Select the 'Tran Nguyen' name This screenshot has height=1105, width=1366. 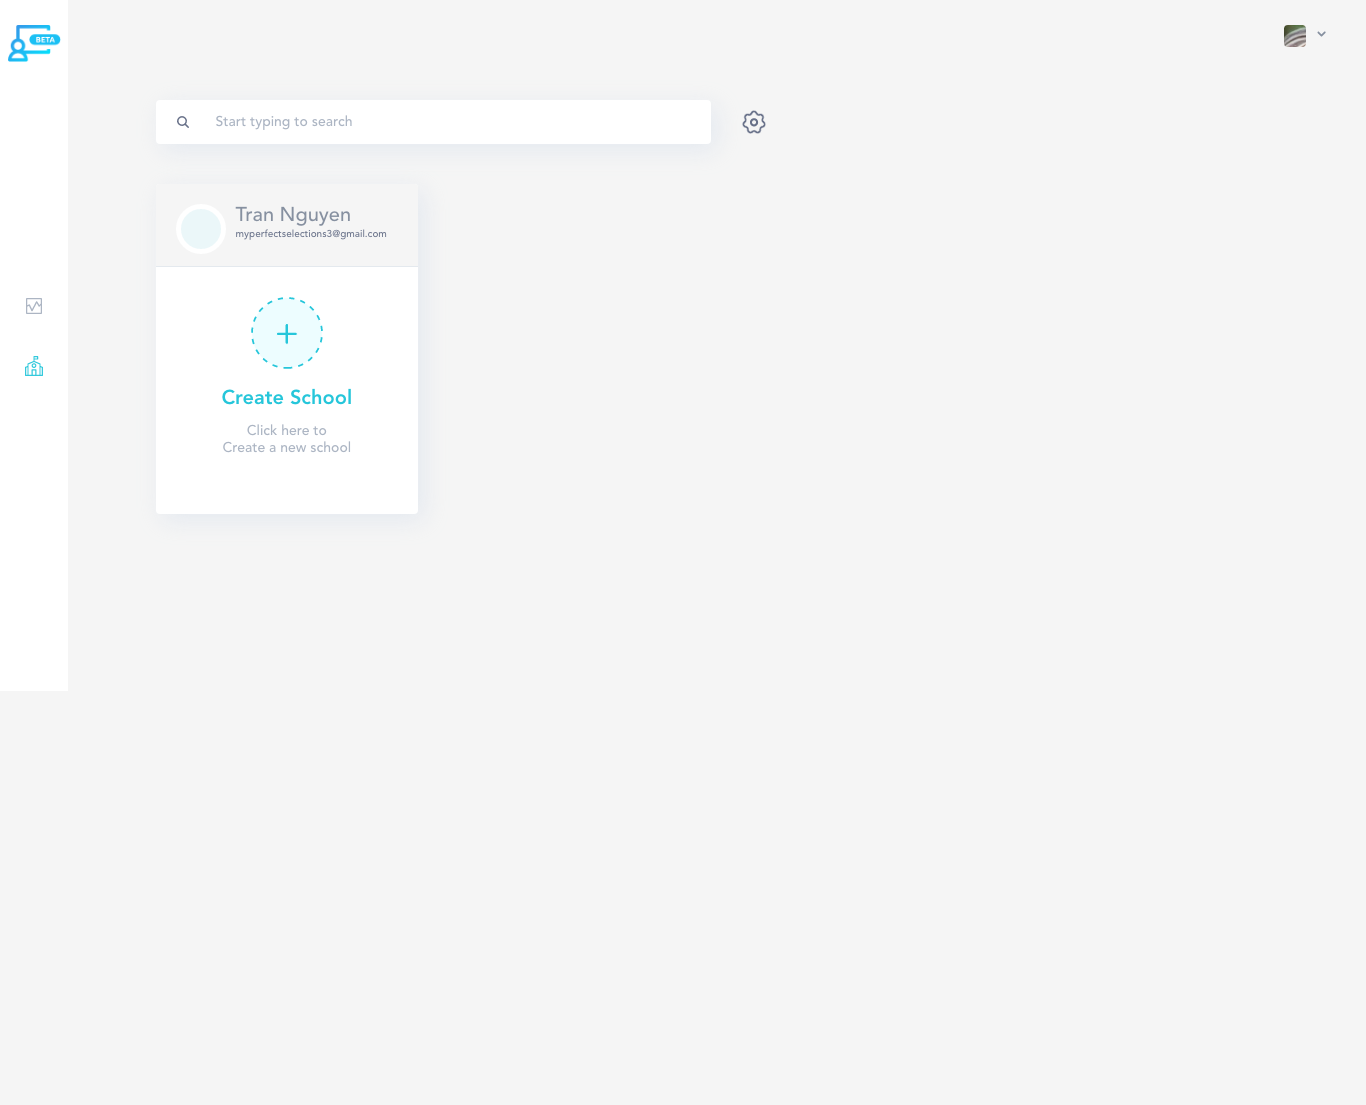pyautogui.click(x=293, y=215)
